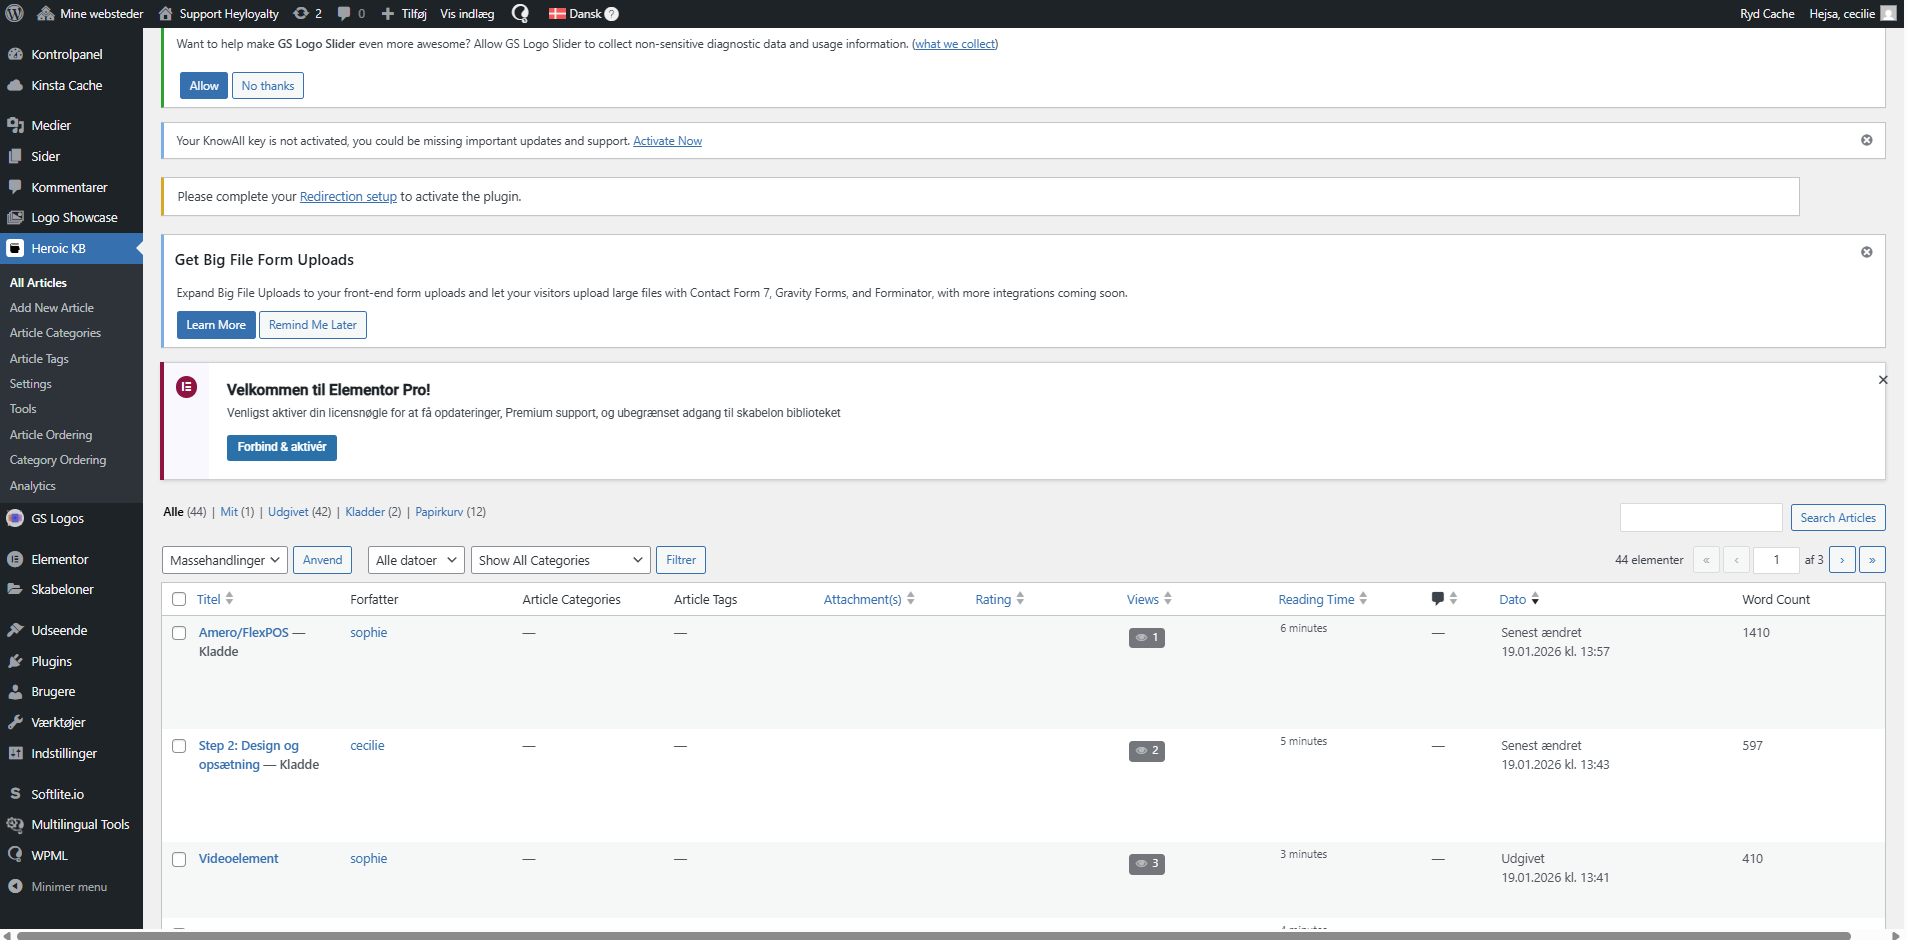
Task: Click the Filtrer button
Action: 680,560
